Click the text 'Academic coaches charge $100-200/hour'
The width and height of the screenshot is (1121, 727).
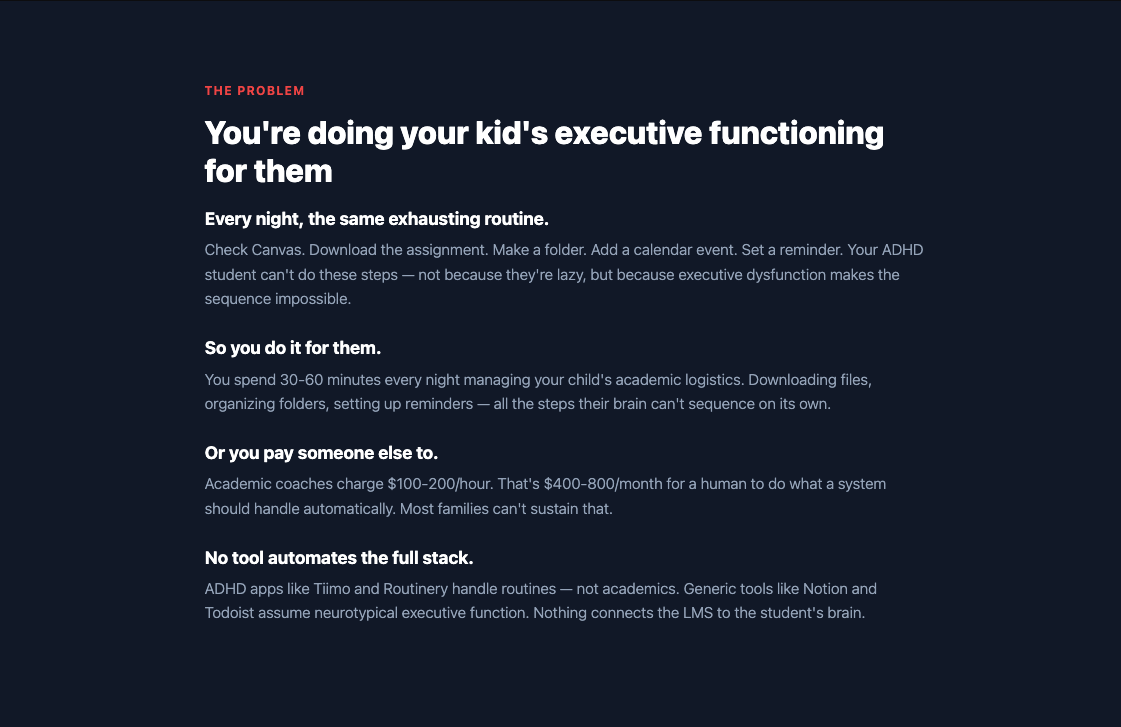point(348,484)
